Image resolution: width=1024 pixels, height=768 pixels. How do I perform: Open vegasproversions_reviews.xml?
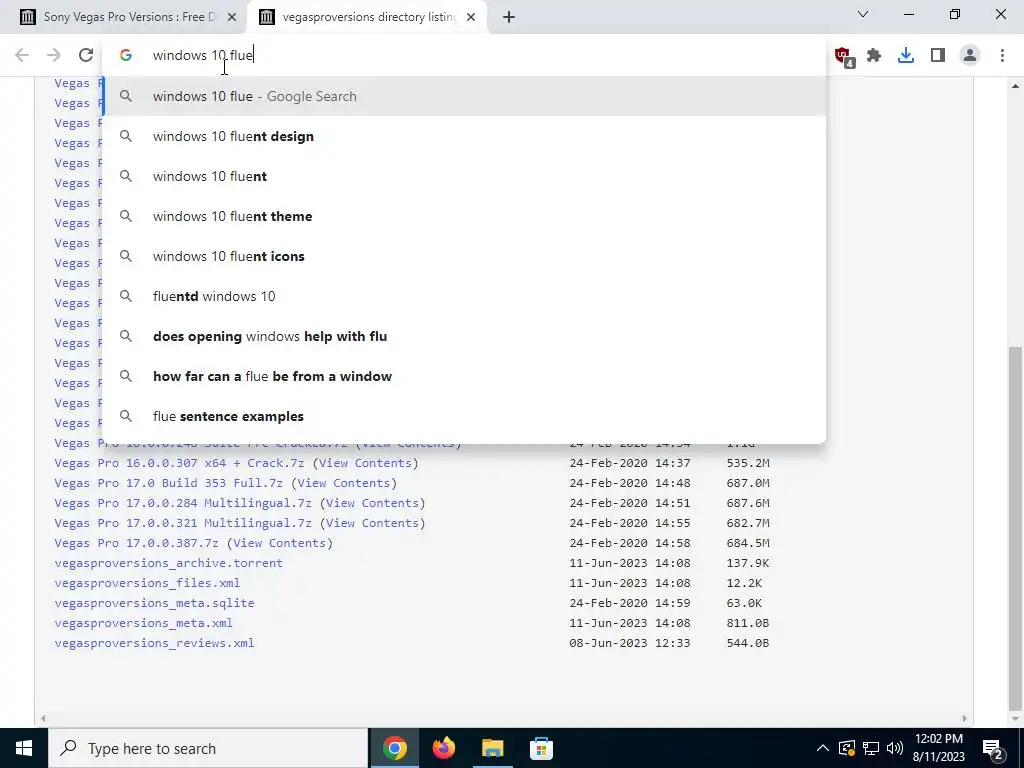click(x=154, y=643)
